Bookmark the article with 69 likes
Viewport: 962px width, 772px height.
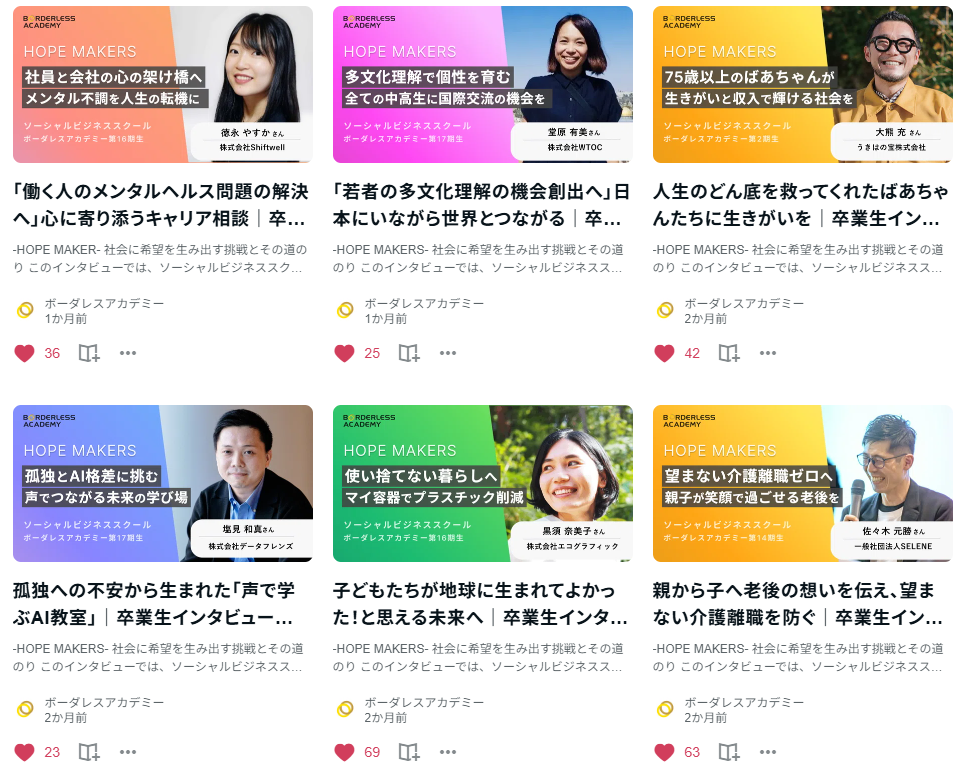click(x=409, y=752)
